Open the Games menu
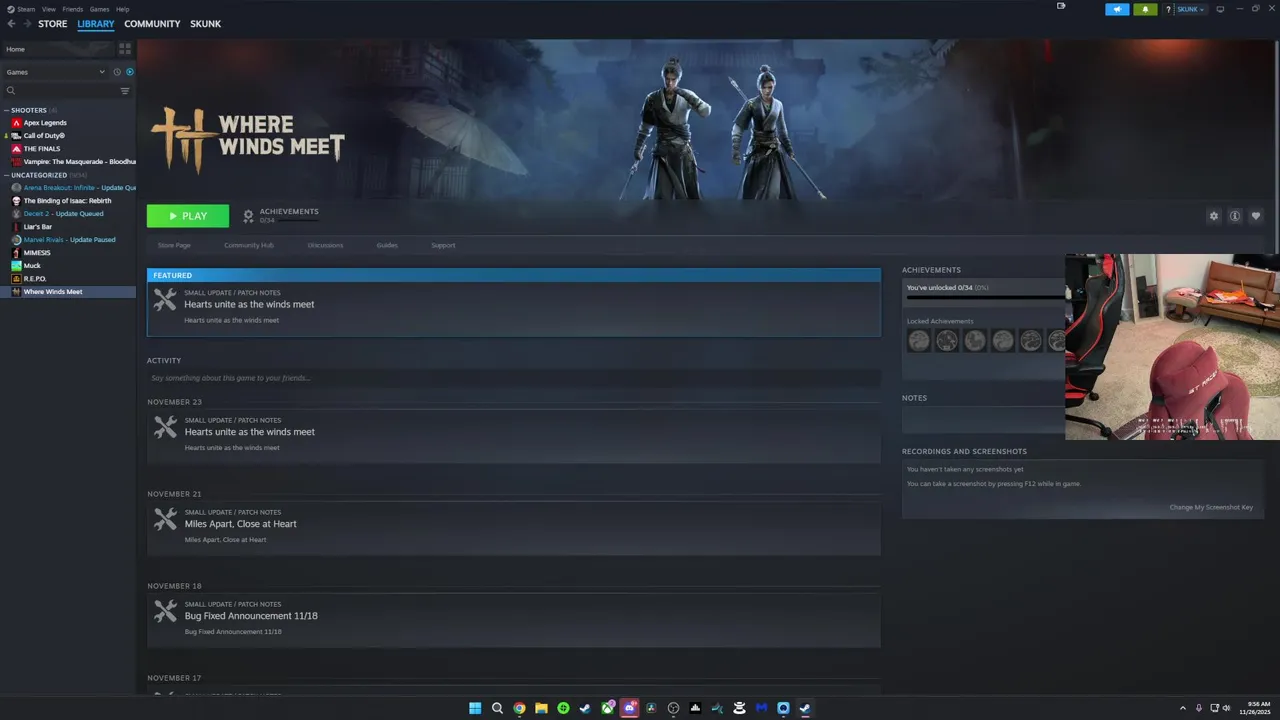 coord(100,9)
